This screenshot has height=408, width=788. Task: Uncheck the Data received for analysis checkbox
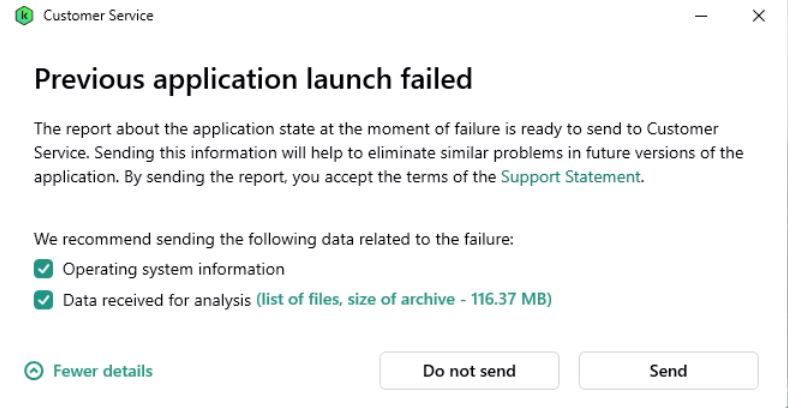point(43,299)
